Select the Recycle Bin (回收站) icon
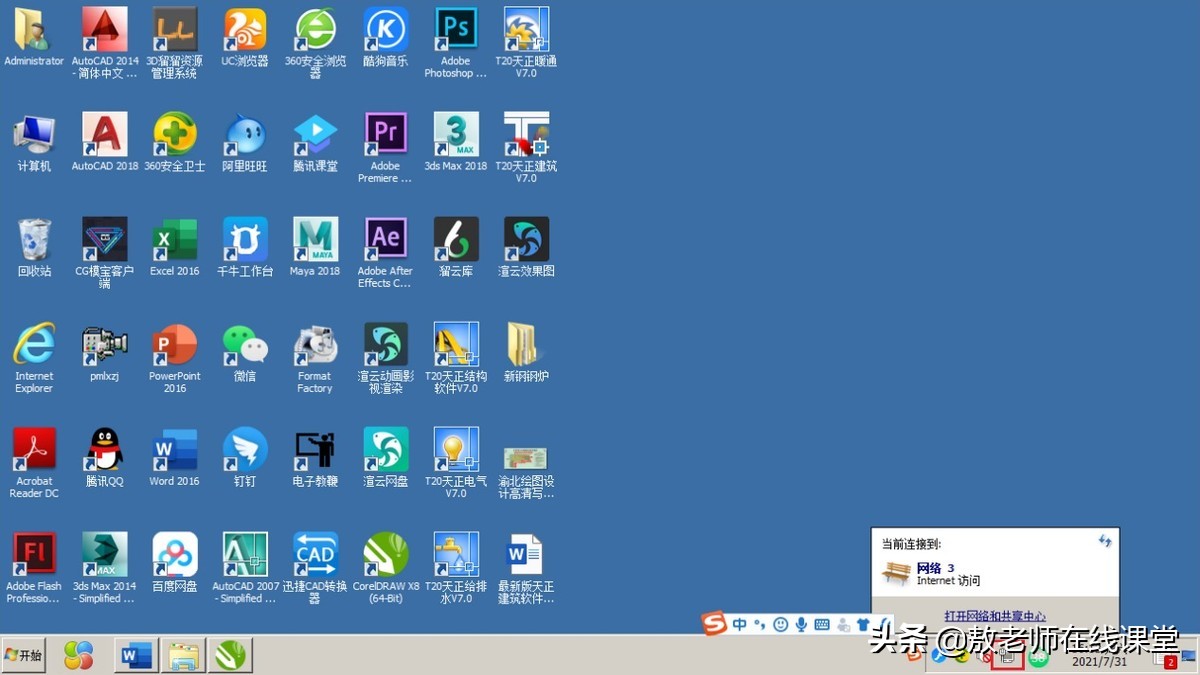1200x675 pixels. pos(34,240)
